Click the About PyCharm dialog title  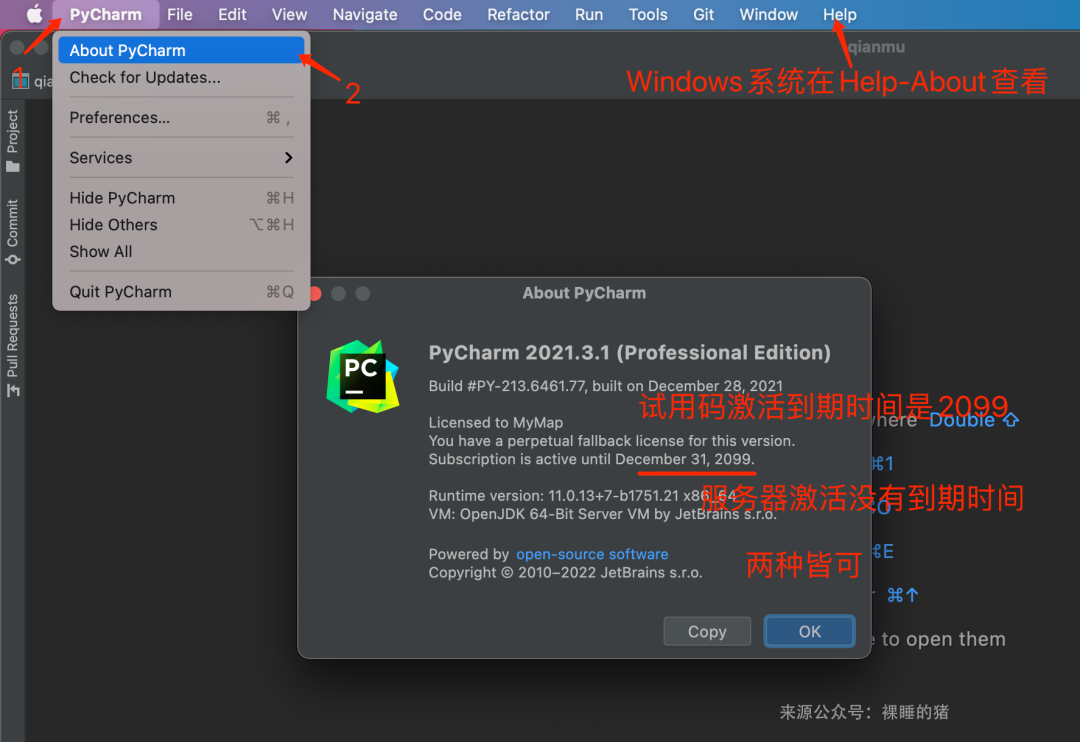coord(584,293)
